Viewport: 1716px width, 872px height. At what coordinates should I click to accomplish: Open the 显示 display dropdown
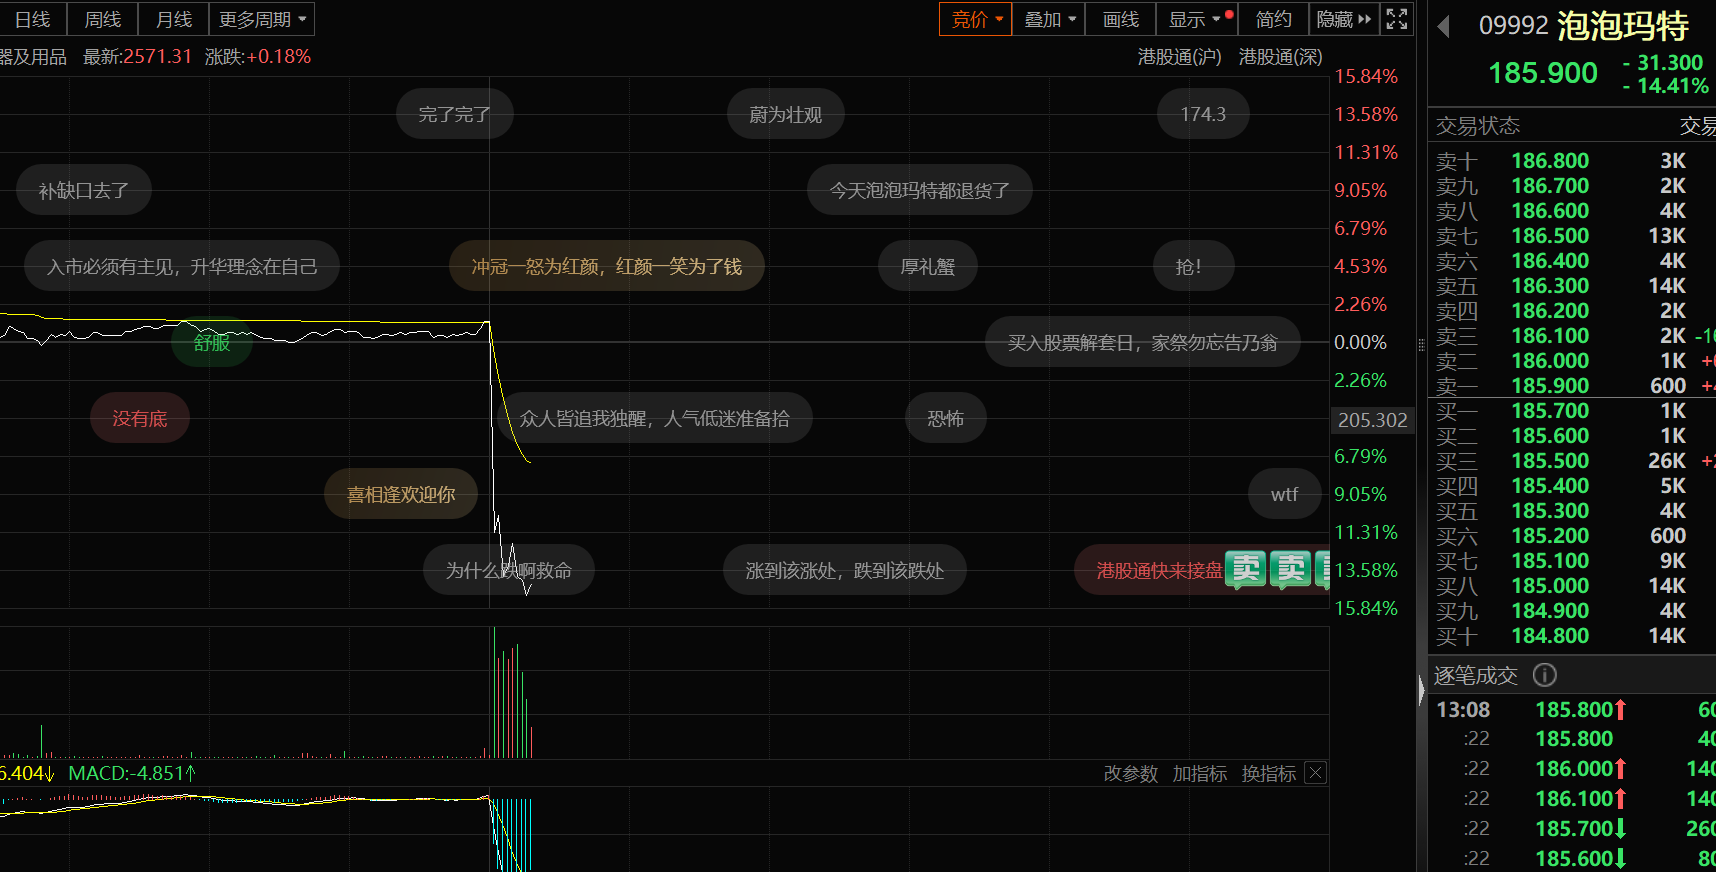pos(1195,19)
